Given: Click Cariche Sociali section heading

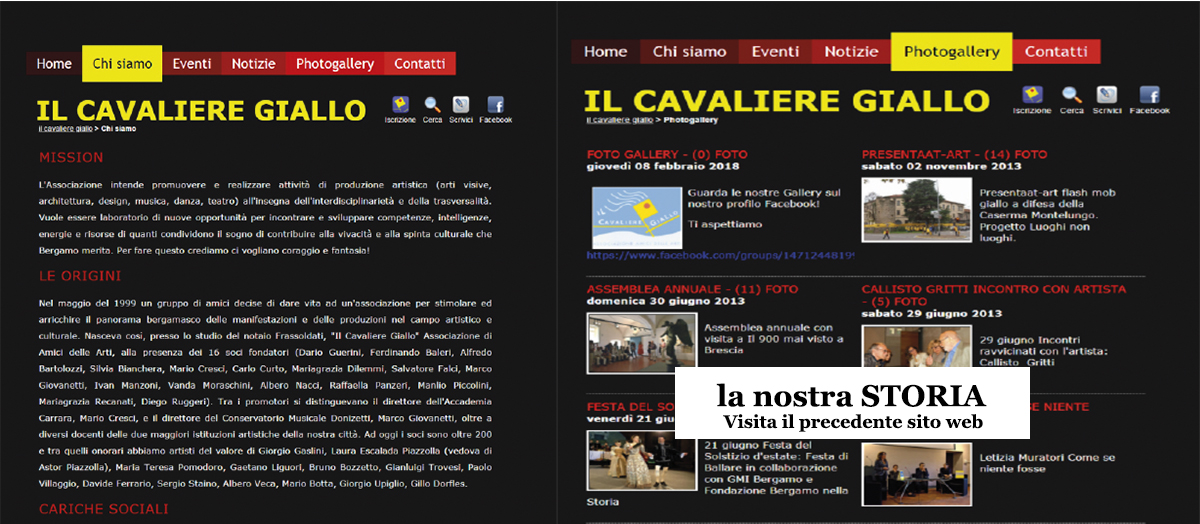Looking at the screenshot, I should point(103,509).
